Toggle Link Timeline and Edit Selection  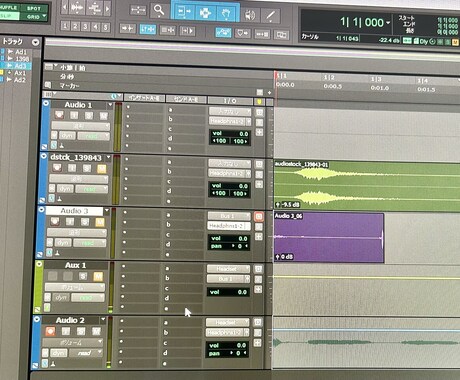148,29
